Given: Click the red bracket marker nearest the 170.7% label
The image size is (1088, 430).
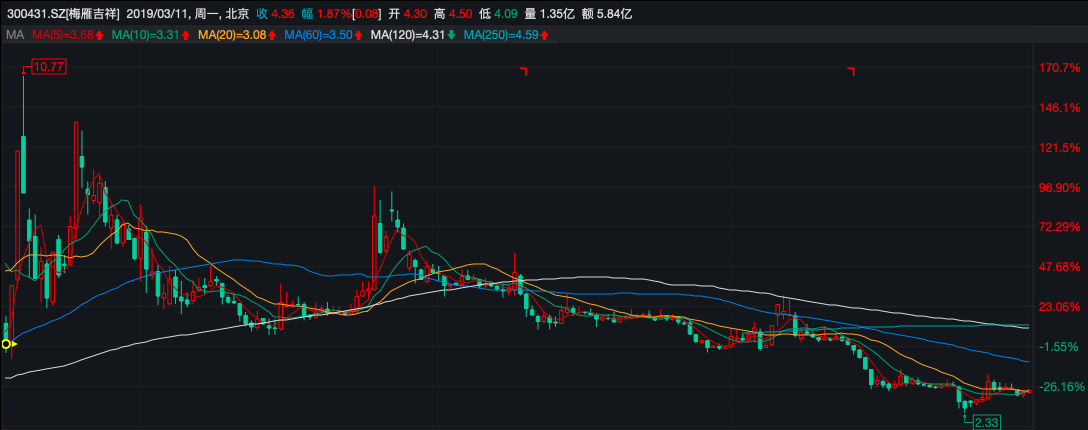Looking at the screenshot, I should (851, 71).
